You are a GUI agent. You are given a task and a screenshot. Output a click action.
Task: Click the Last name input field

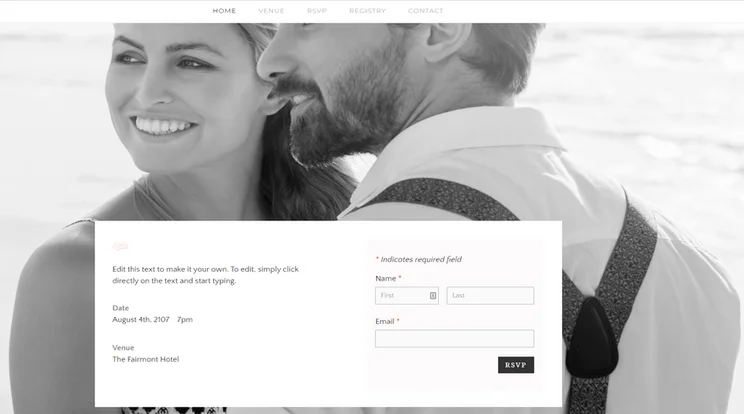click(490, 295)
